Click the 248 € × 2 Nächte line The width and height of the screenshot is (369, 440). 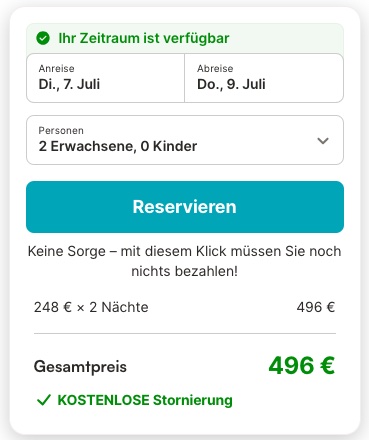tap(91, 307)
